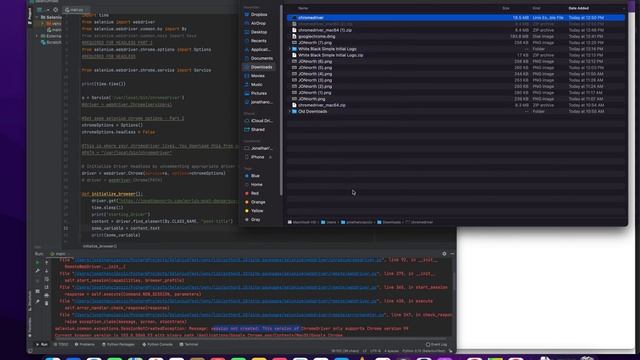This screenshot has height=360, width=640.
Task: Expand the Old Downloads folder
Action: click(290, 111)
